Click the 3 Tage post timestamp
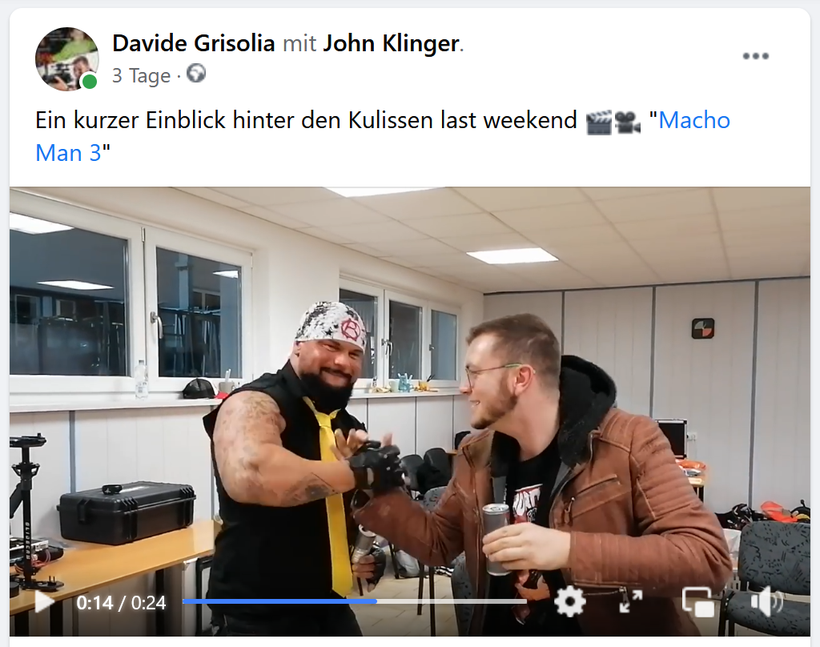The width and height of the screenshot is (820, 647). pos(141,76)
